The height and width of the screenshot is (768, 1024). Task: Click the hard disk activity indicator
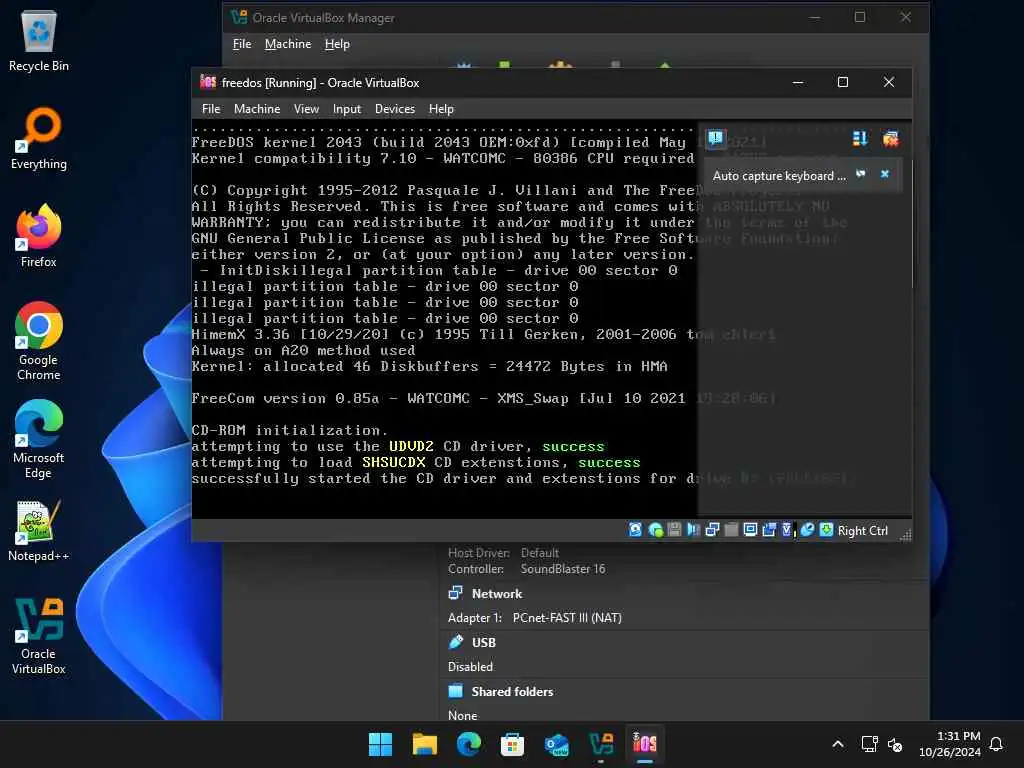point(635,530)
